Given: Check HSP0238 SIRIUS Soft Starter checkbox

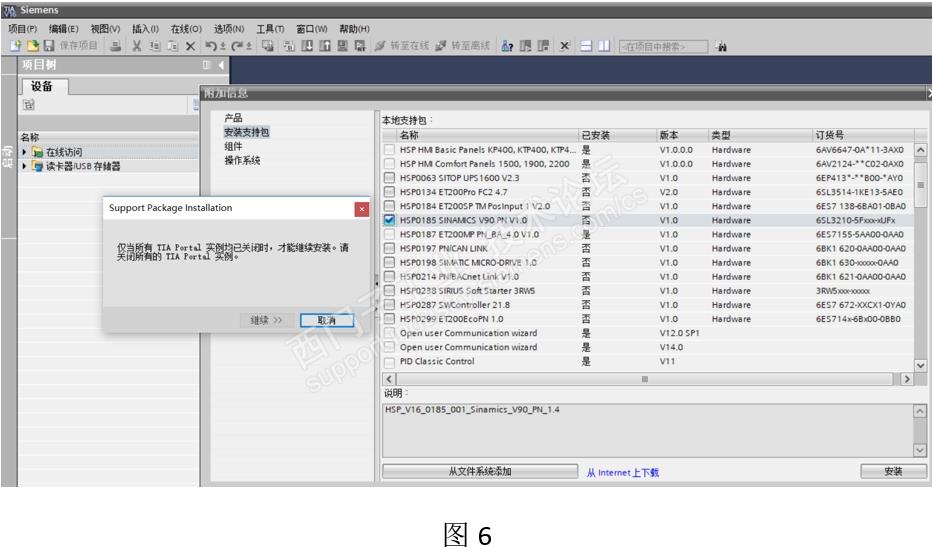Looking at the screenshot, I should coord(389,290).
